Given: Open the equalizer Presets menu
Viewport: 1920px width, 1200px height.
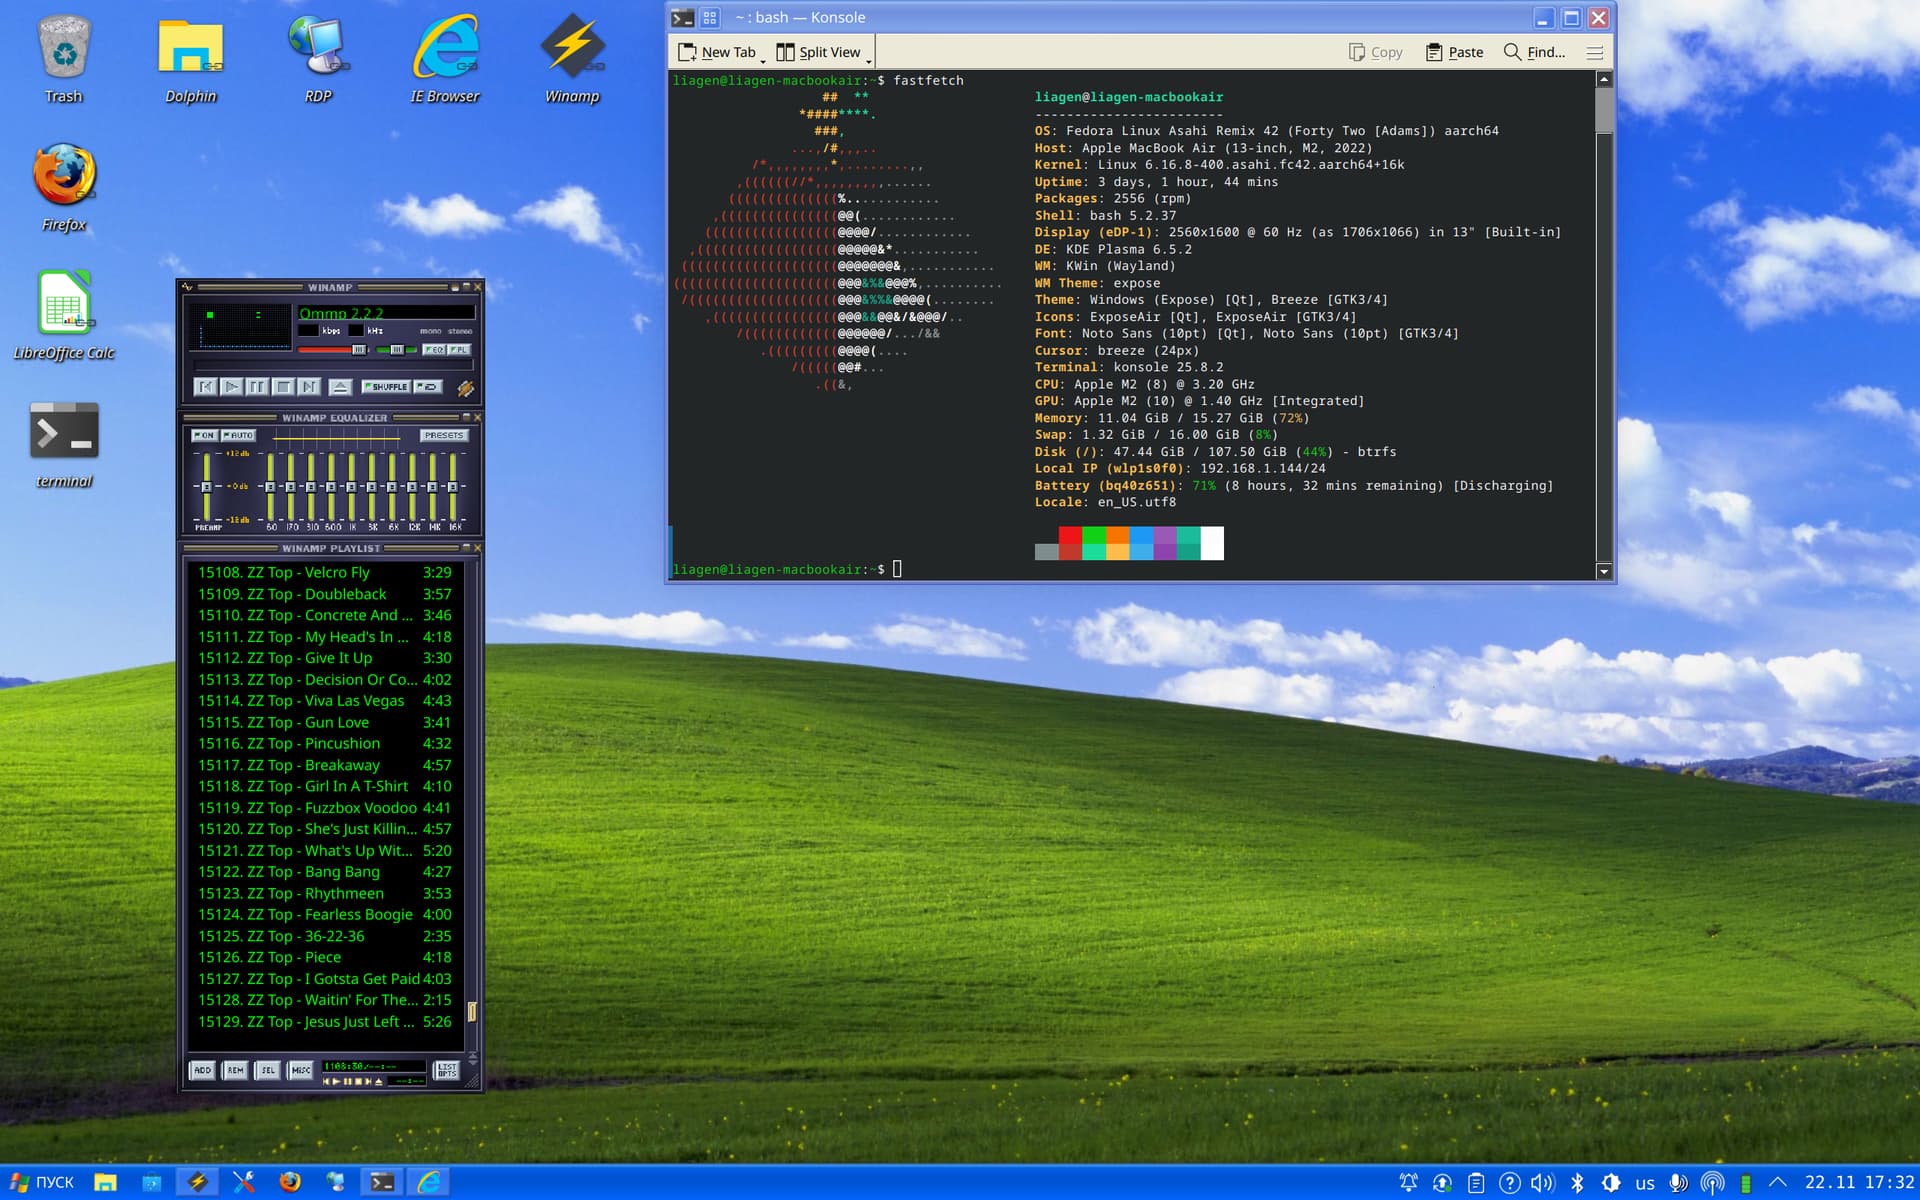Looking at the screenshot, I should (x=443, y=435).
